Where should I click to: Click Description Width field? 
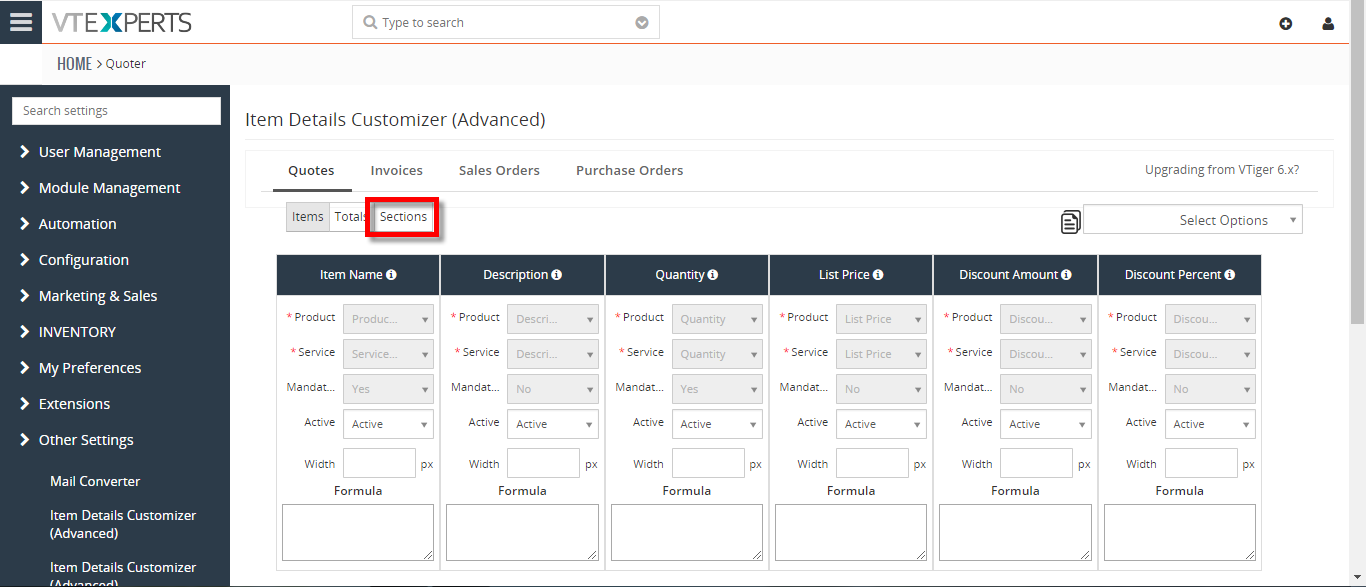tap(543, 463)
